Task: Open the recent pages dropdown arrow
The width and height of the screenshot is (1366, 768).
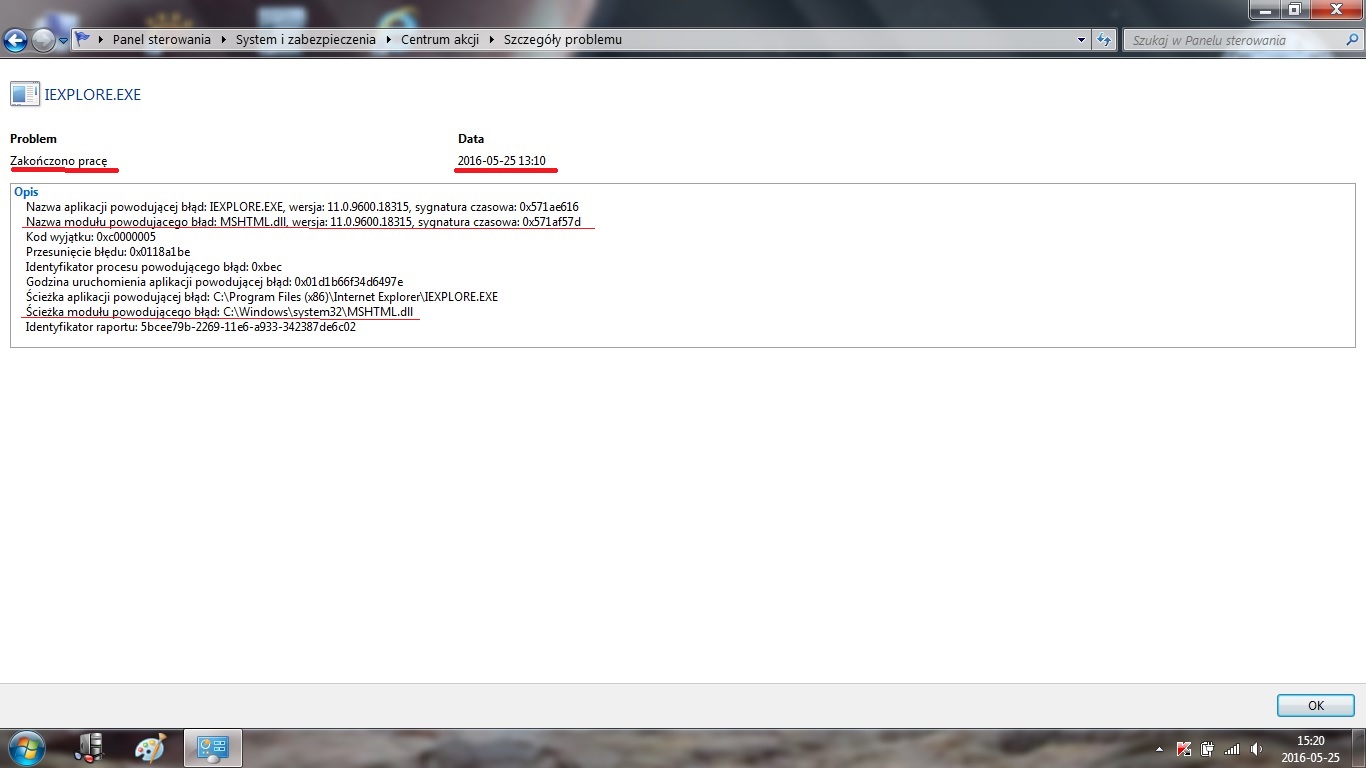Action: click(64, 41)
